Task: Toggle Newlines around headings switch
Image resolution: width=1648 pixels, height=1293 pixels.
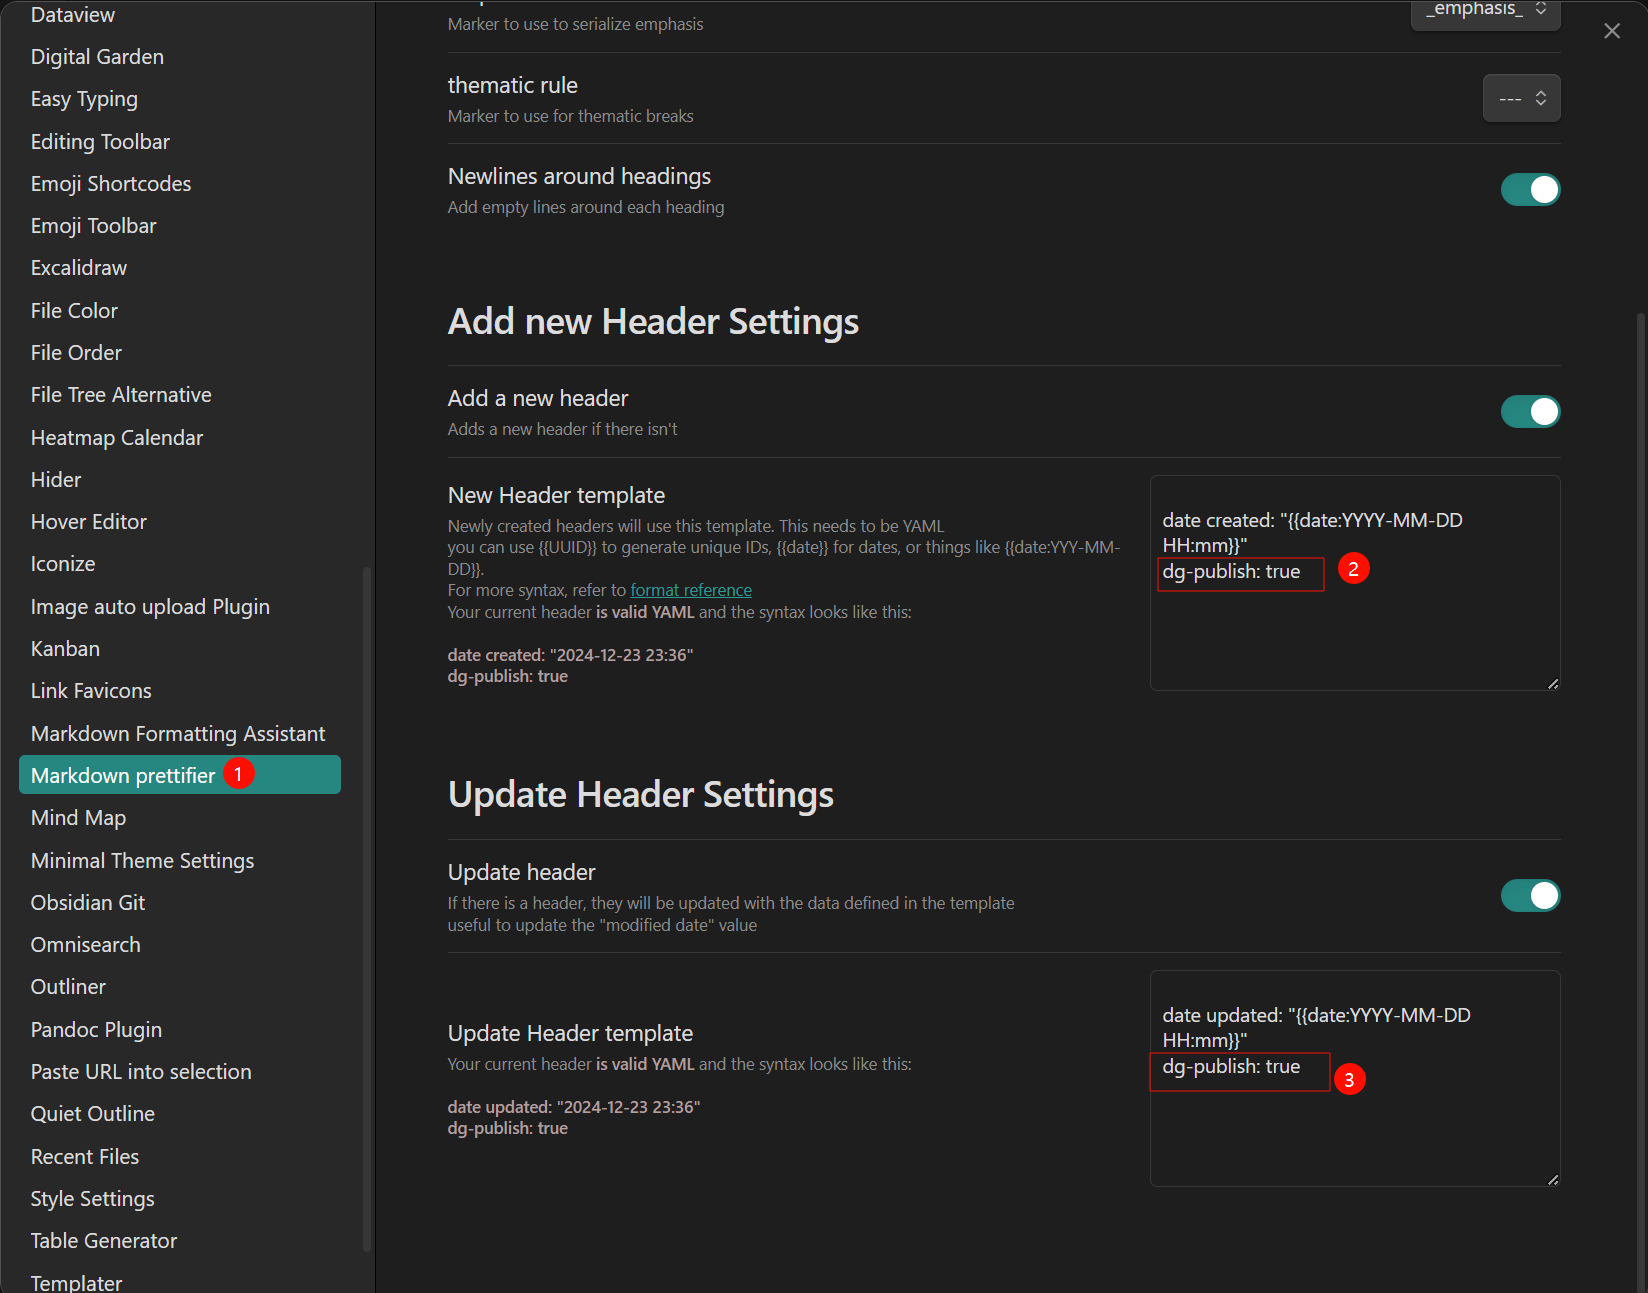Action: point(1530,189)
